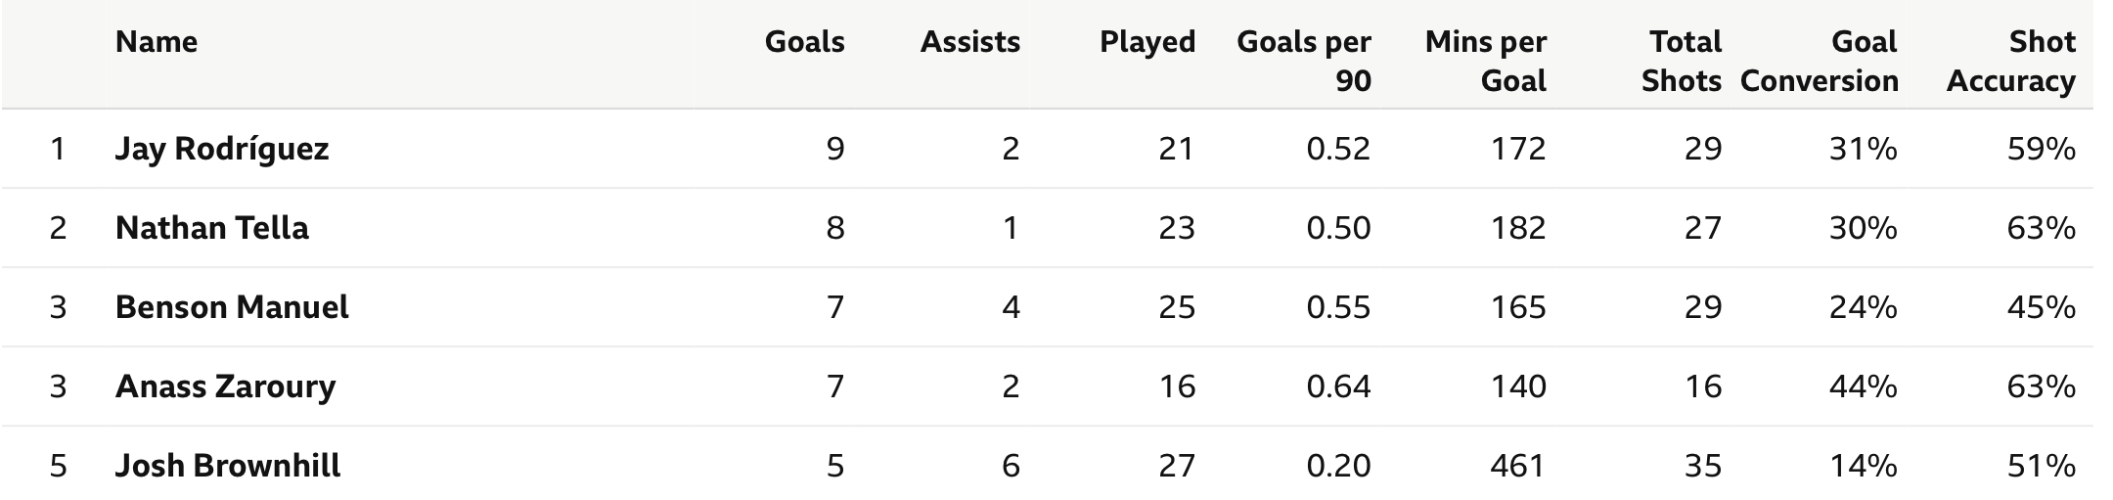Viewport: 2113px width, 500px height.
Task: Select Josh Brownhill's total shots value 35
Action: coord(1702,465)
